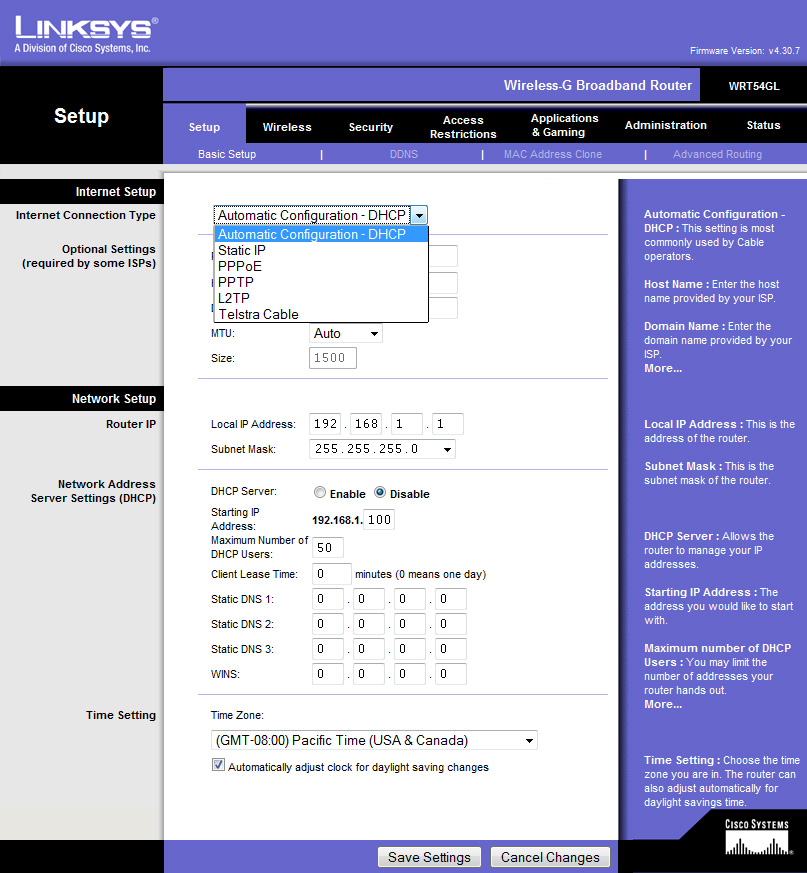
Task: Click Cancel Changes button
Action: click(550, 857)
